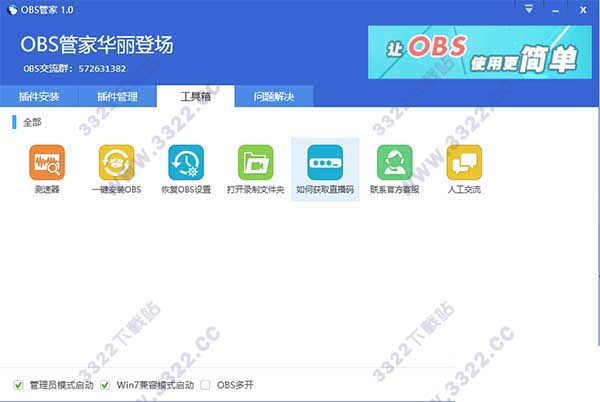
Task: Uncheck the Win7兼容模式启动 checkbox
Action: tap(105, 385)
